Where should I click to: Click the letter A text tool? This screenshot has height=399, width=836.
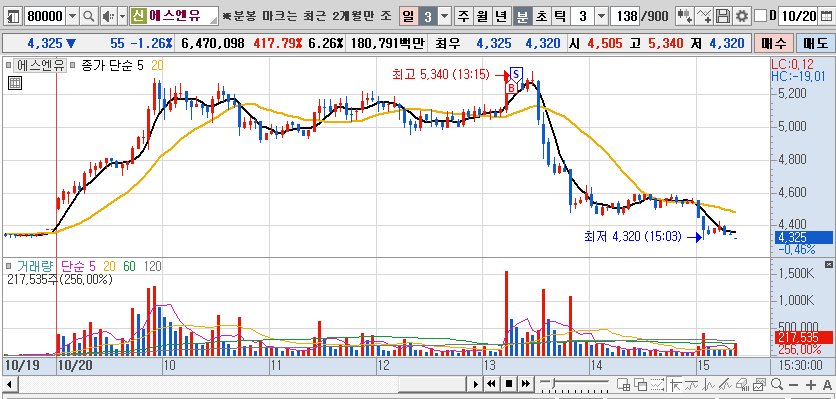coord(827,384)
